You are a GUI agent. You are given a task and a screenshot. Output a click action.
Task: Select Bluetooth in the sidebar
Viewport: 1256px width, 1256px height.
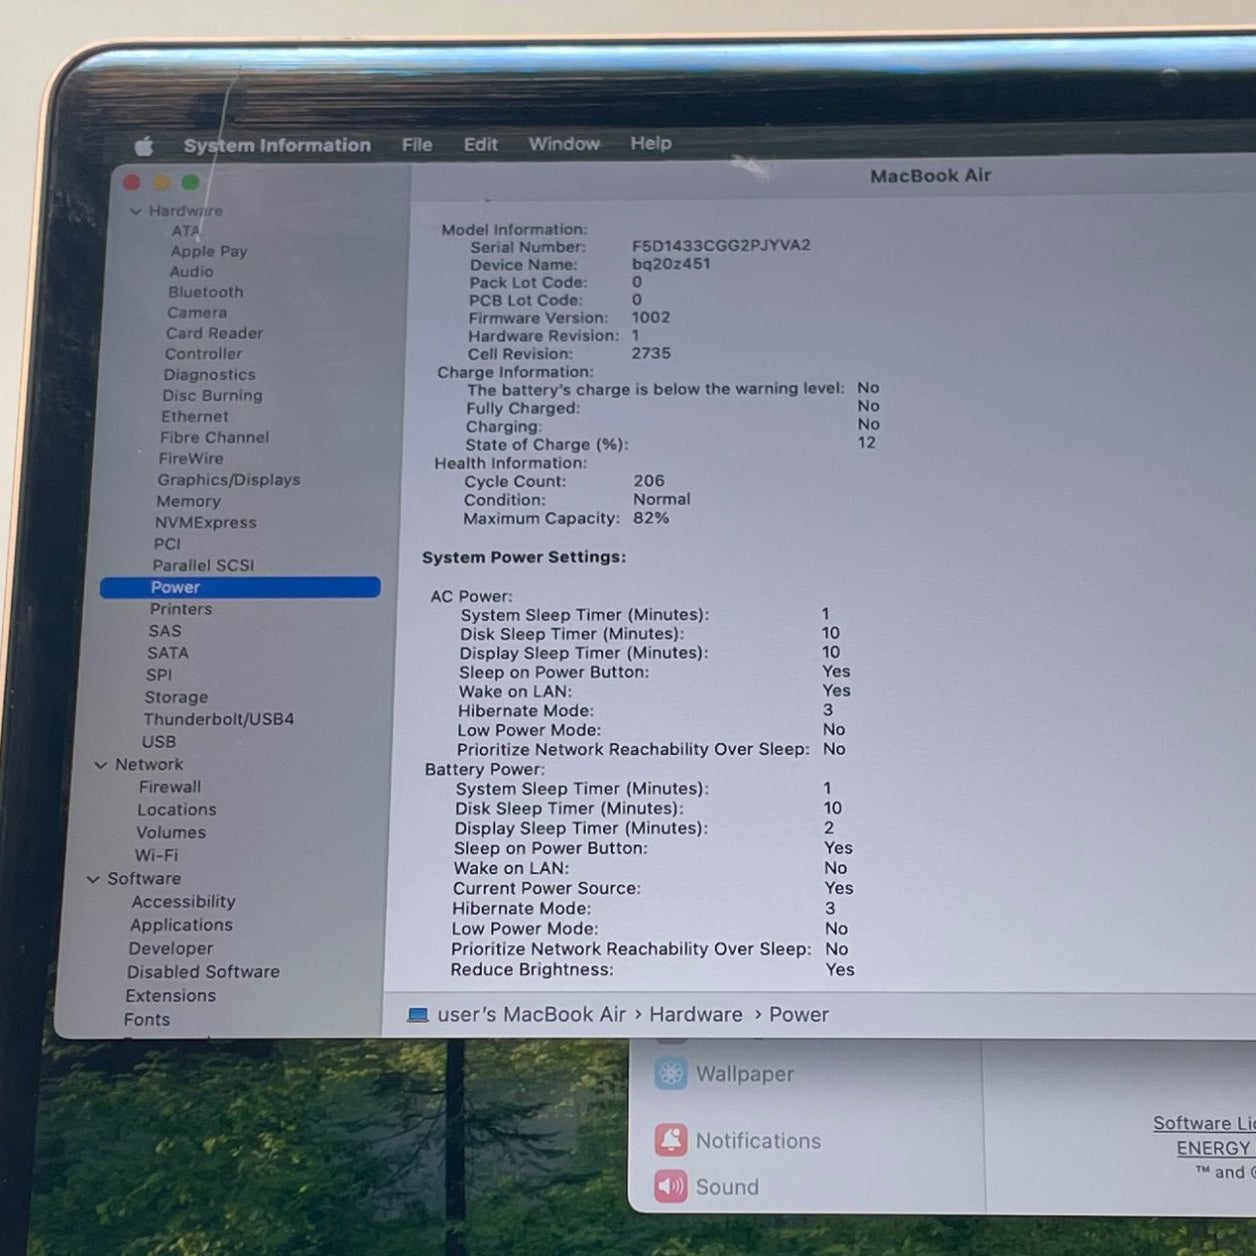(205, 292)
